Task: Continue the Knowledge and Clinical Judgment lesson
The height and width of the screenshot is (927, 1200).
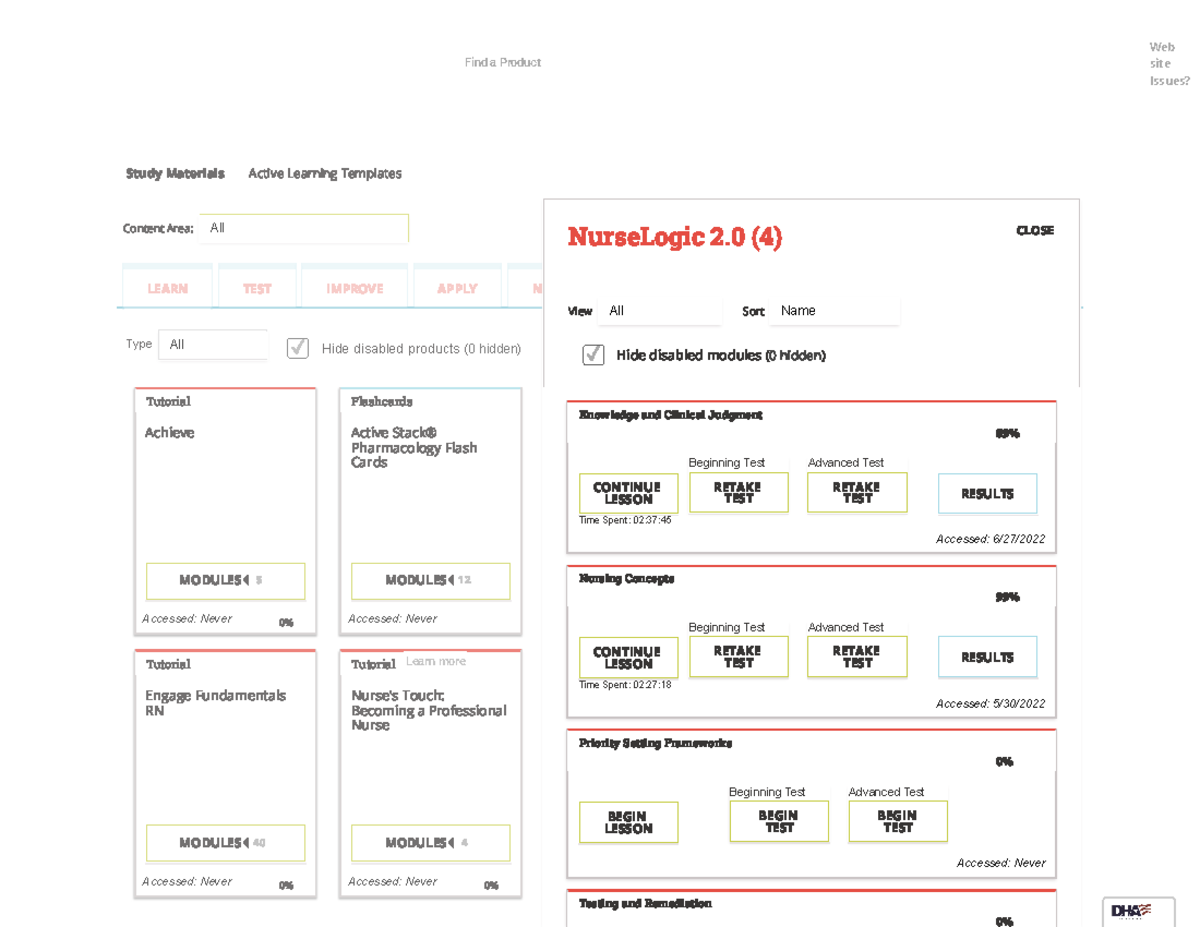Action: [x=628, y=493]
